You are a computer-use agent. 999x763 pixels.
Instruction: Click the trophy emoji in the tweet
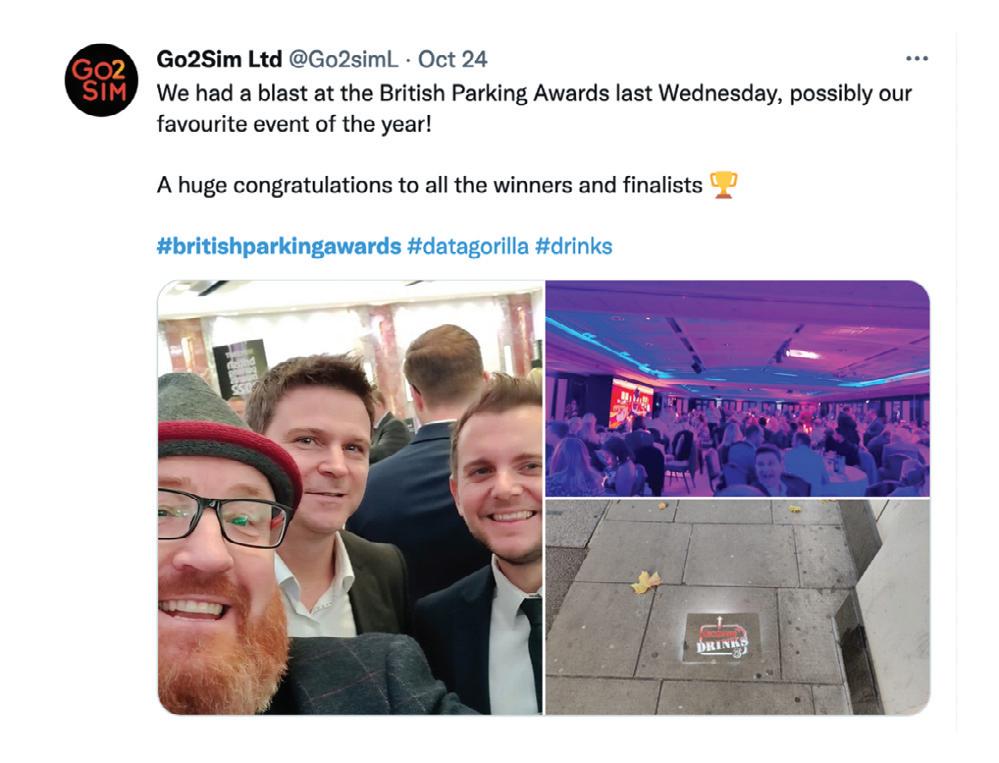click(723, 185)
